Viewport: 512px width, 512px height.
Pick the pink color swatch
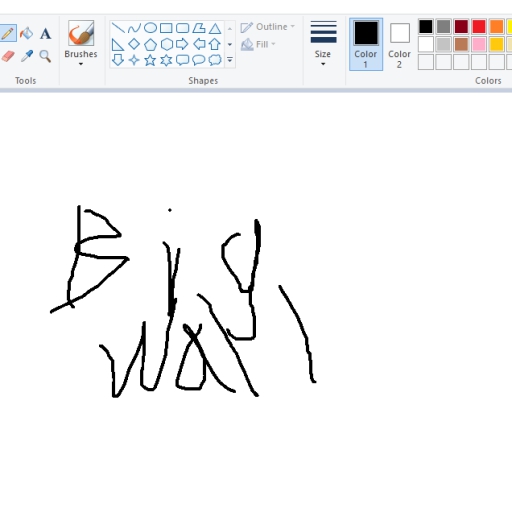(x=479, y=44)
